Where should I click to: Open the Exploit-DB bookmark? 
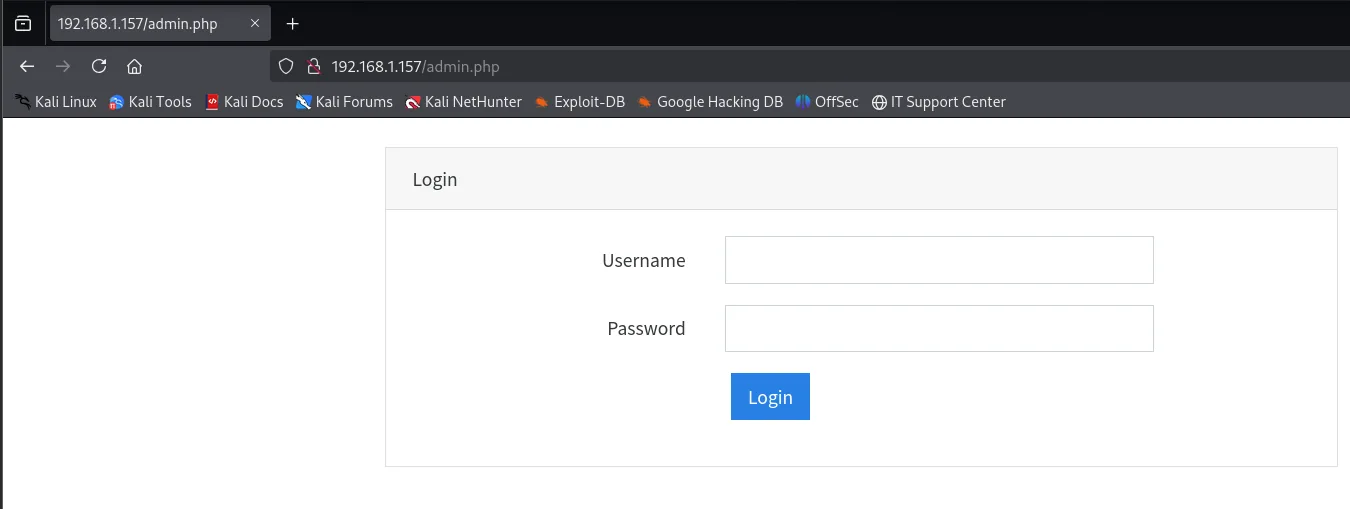579,102
